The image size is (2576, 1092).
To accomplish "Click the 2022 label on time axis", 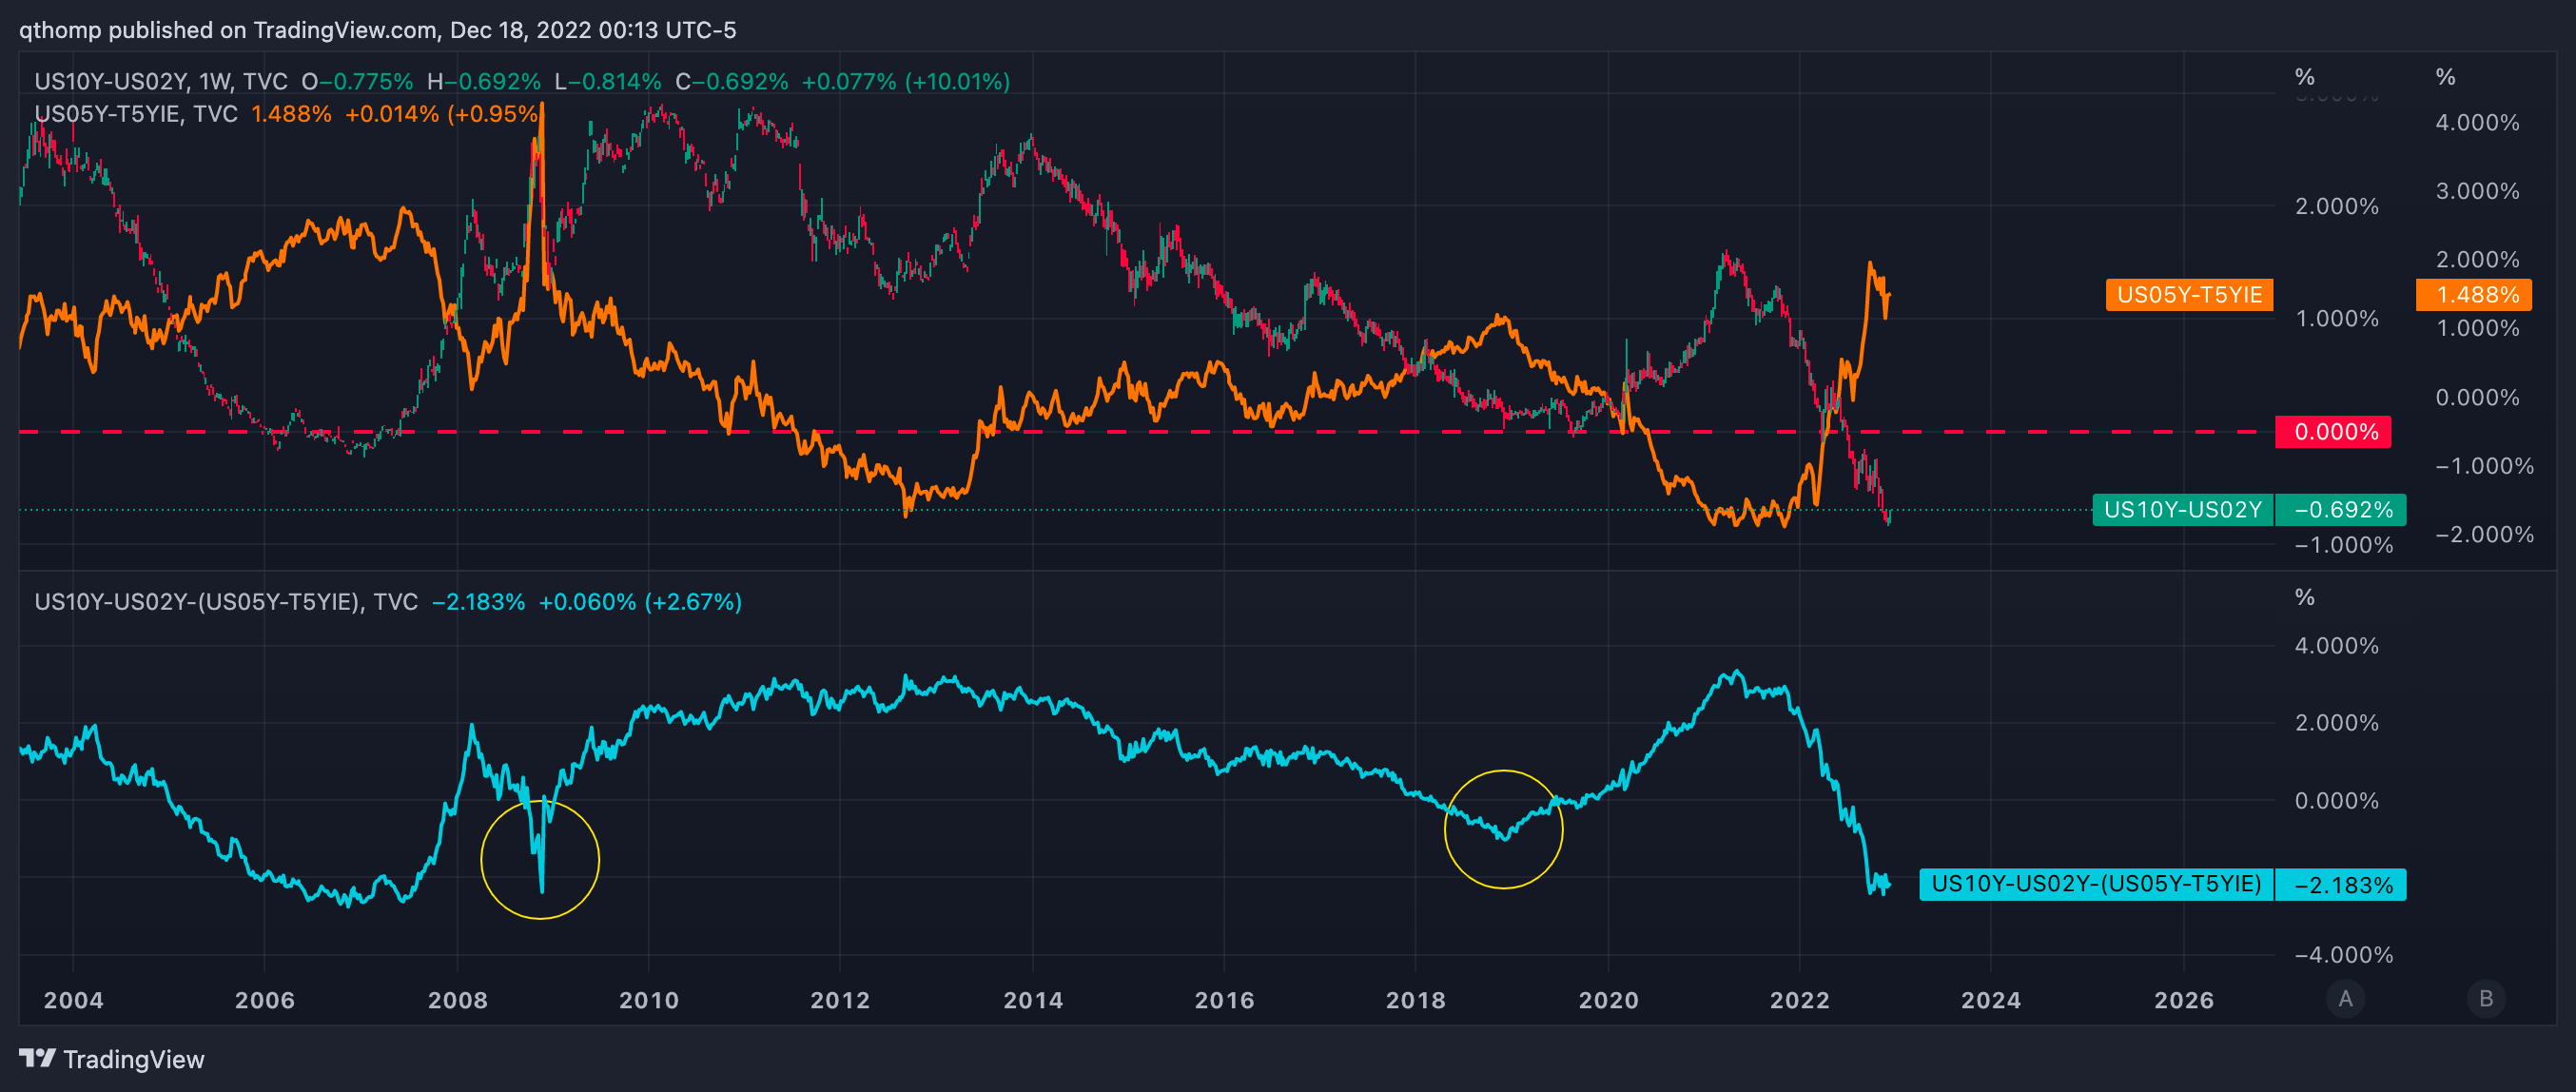I will [1799, 1000].
